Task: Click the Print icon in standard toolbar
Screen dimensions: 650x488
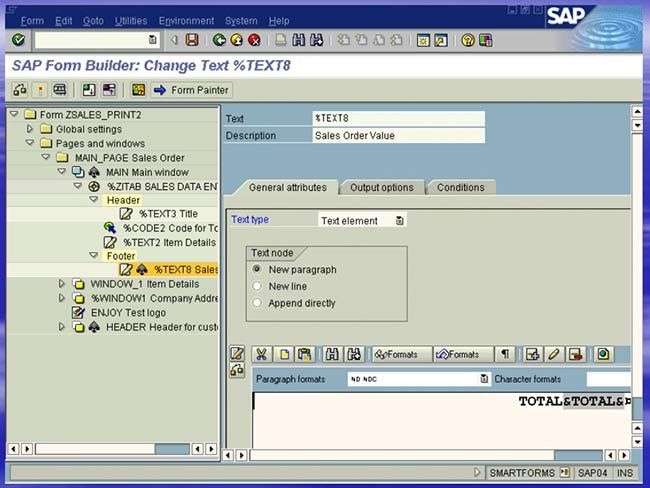Action: tap(281, 40)
